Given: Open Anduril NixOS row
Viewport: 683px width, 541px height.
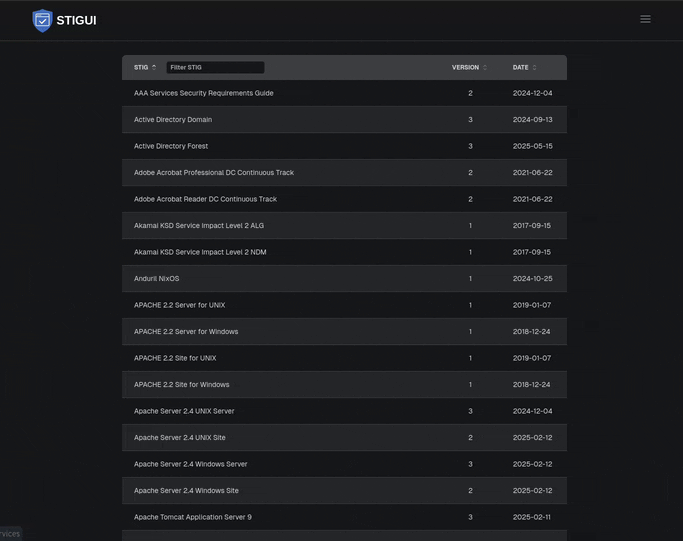Looking at the screenshot, I should pyautogui.click(x=344, y=278).
